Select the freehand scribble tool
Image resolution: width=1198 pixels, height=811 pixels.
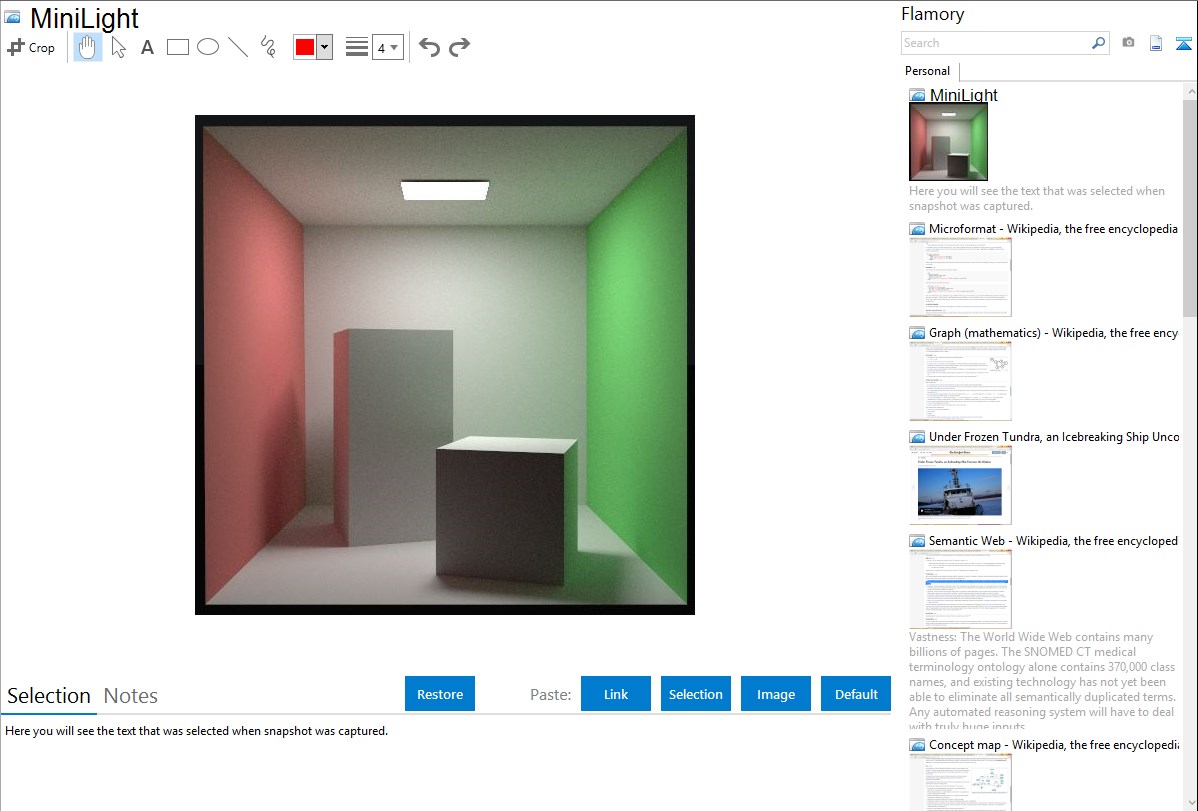tap(268, 47)
